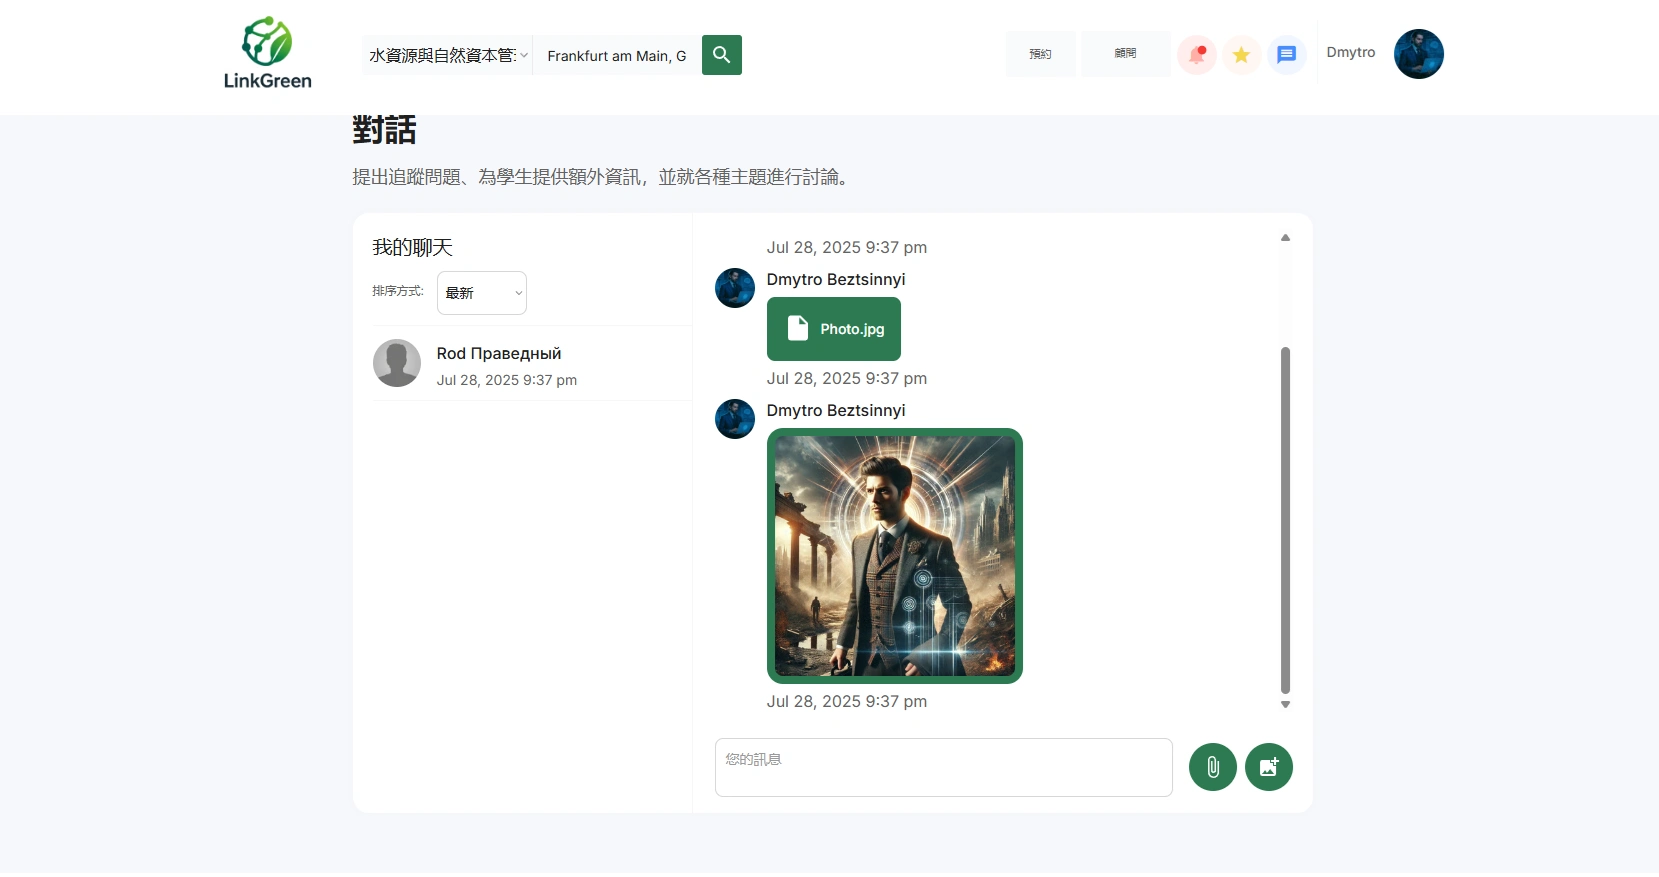Viewport: 1659px width, 877px height.
Task: Click sender avatar beside the image message
Action: [x=735, y=419]
